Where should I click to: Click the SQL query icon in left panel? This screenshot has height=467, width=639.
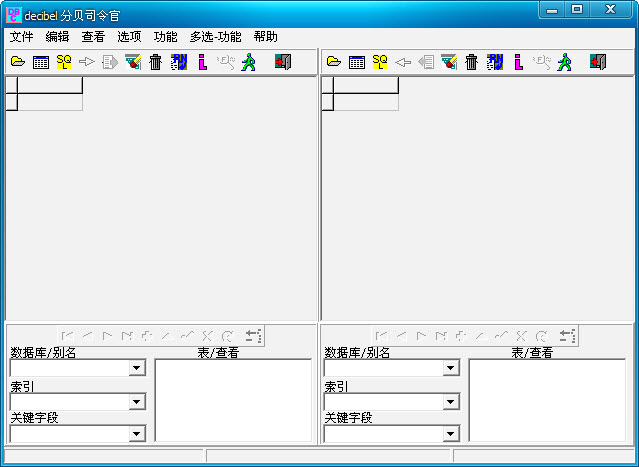(64, 62)
